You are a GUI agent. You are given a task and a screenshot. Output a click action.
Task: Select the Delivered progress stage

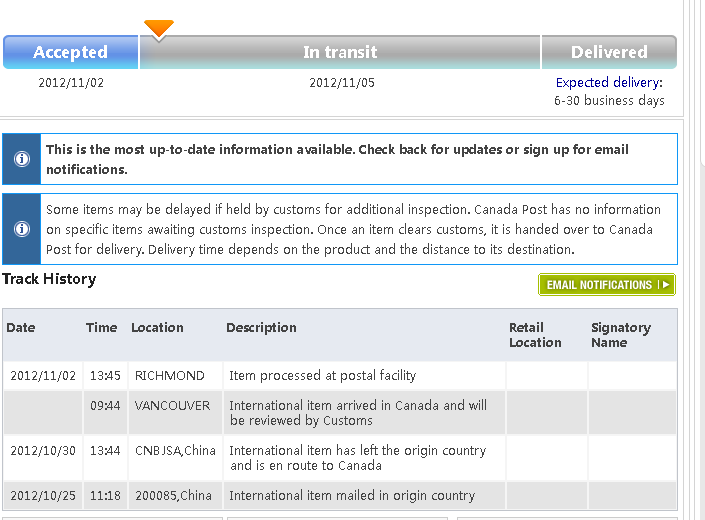[609, 52]
